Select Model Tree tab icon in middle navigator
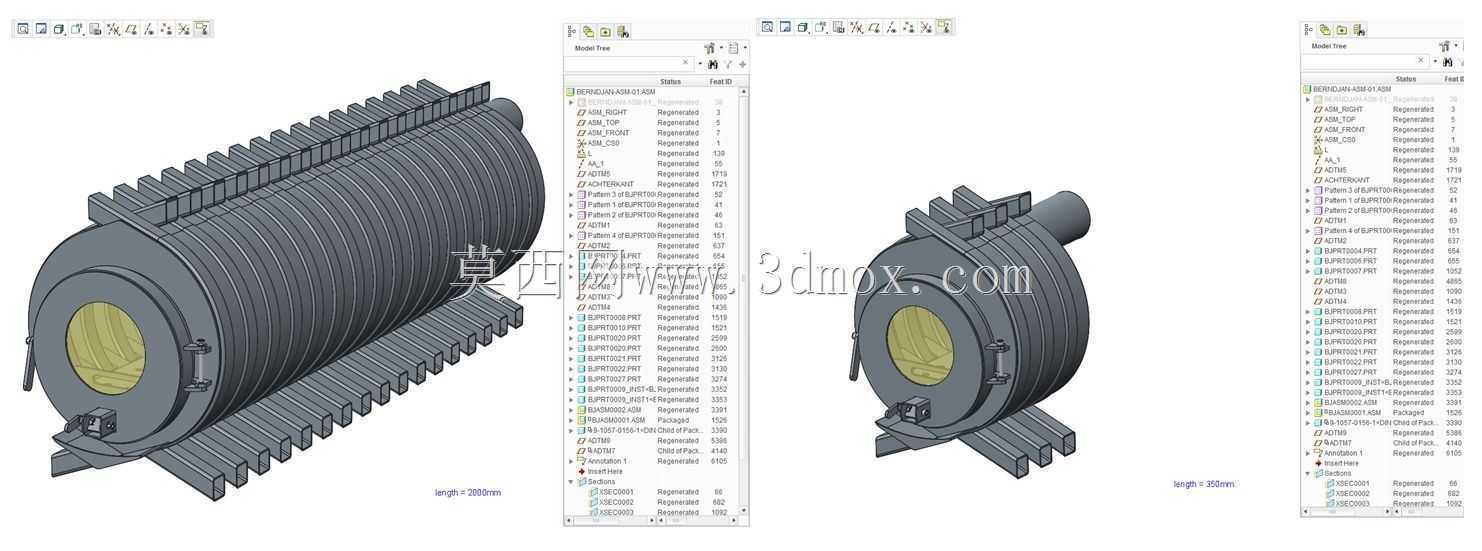Image resolution: width=1482 pixels, height=551 pixels. [572, 32]
